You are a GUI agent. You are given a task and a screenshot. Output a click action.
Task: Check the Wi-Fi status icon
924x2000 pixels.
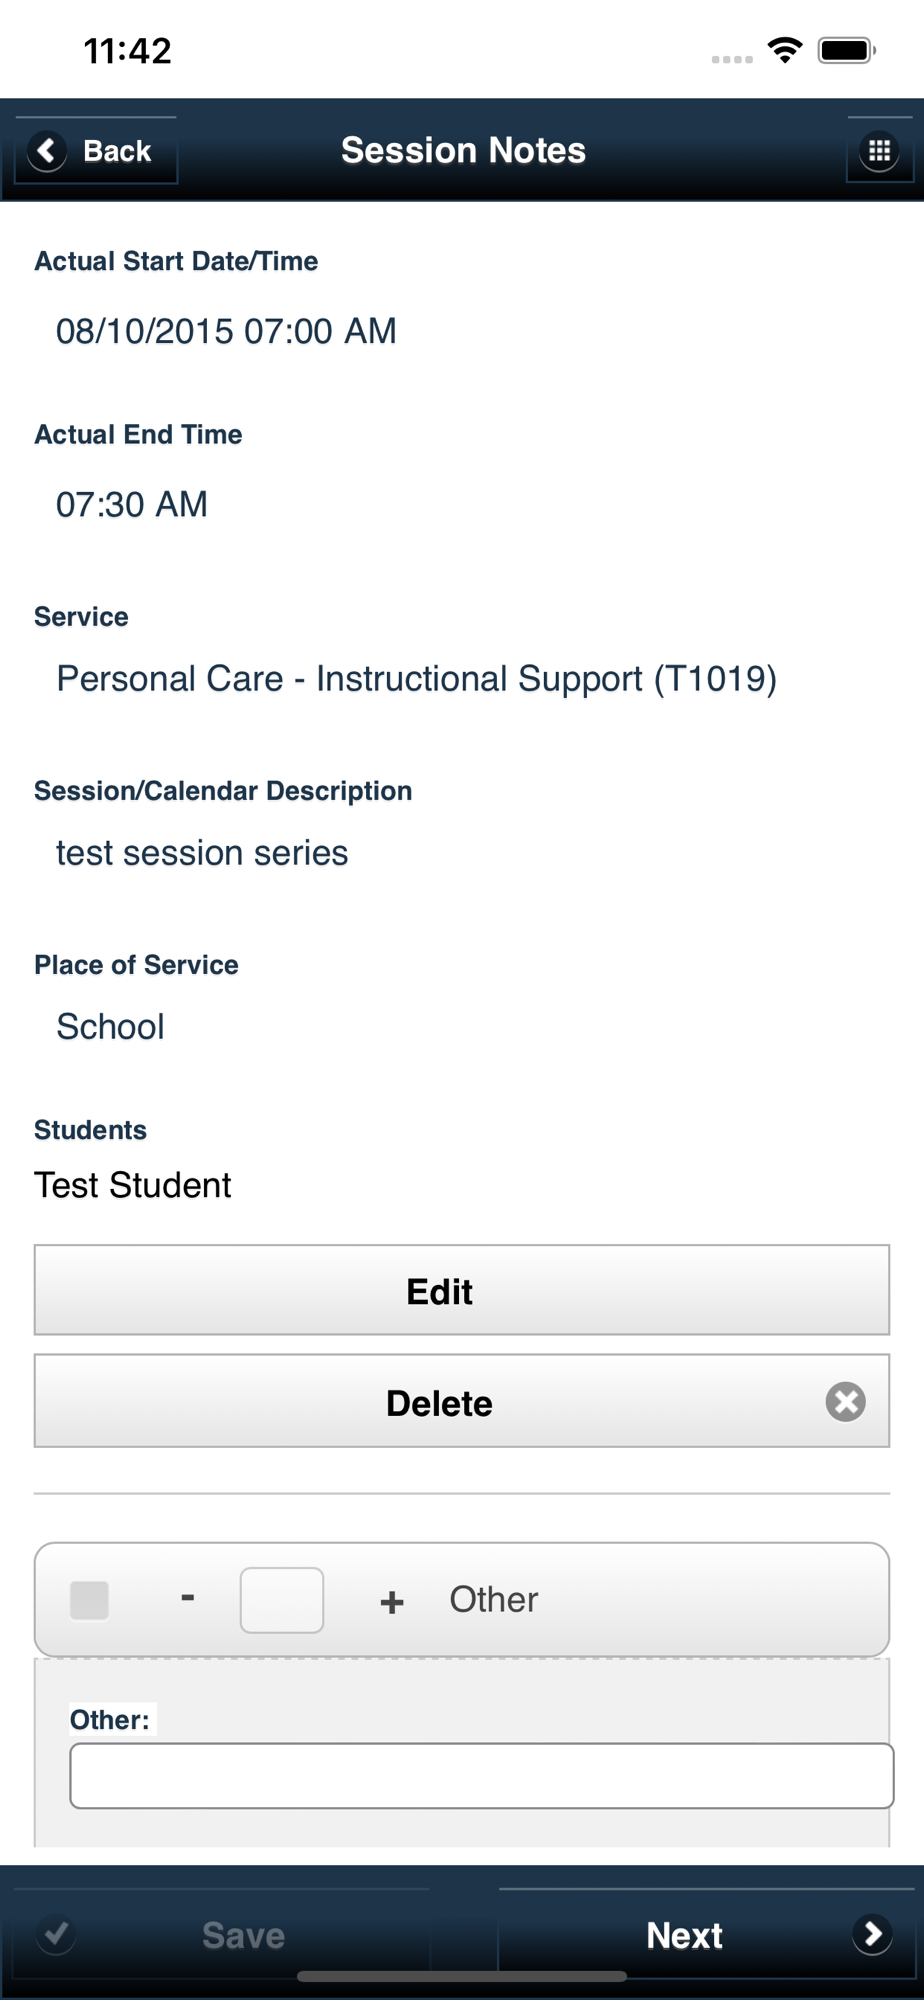click(785, 50)
